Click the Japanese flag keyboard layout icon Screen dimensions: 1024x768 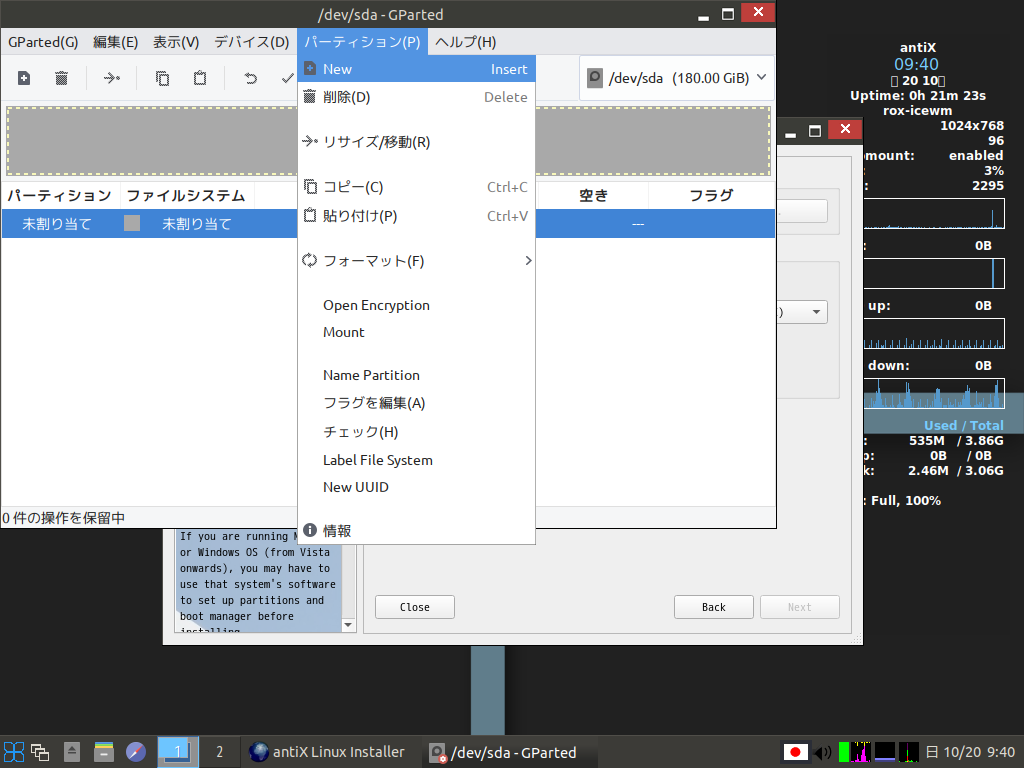tap(795, 752)
